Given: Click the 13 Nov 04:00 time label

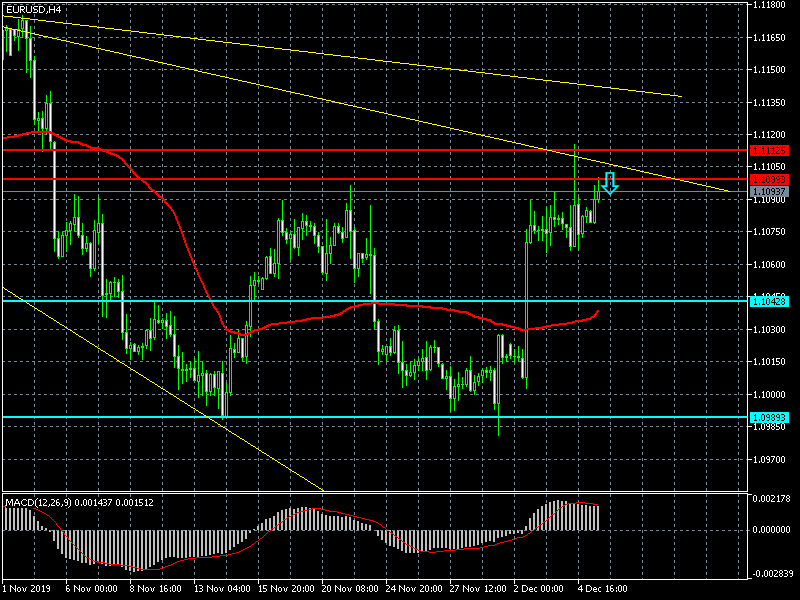Looking at the screenshot, I should (x=222, y=589).
